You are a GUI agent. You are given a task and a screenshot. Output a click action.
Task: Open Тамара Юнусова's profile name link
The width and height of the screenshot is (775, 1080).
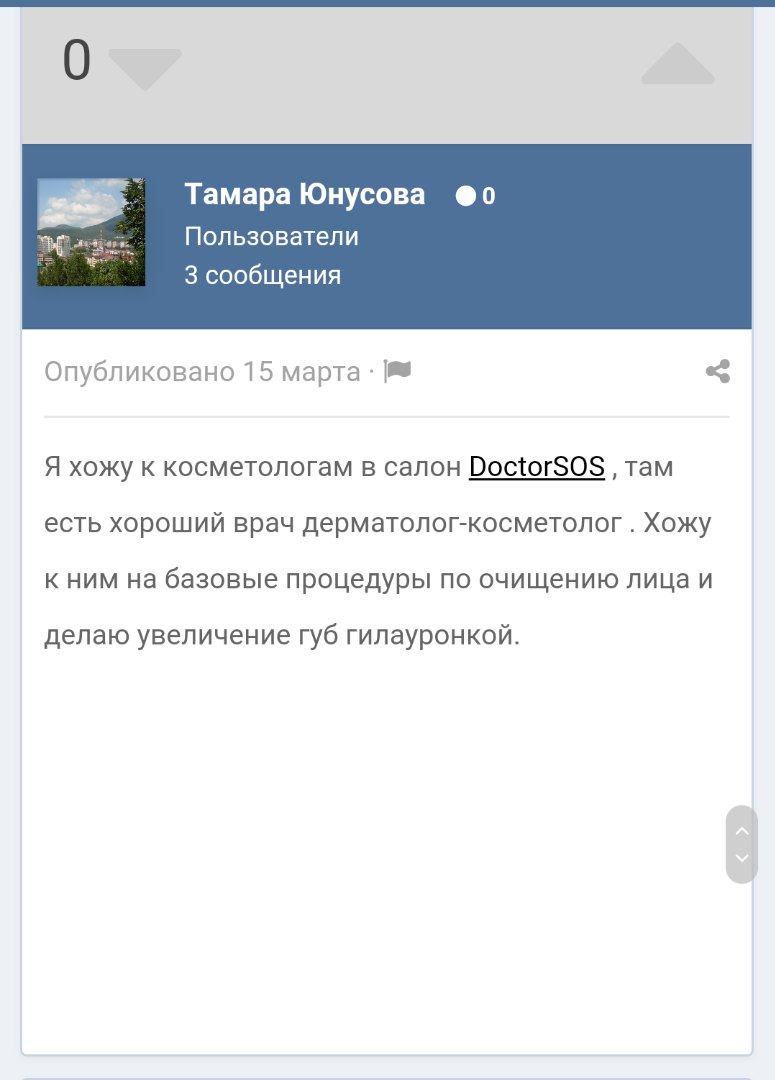[x=304, y=194]
